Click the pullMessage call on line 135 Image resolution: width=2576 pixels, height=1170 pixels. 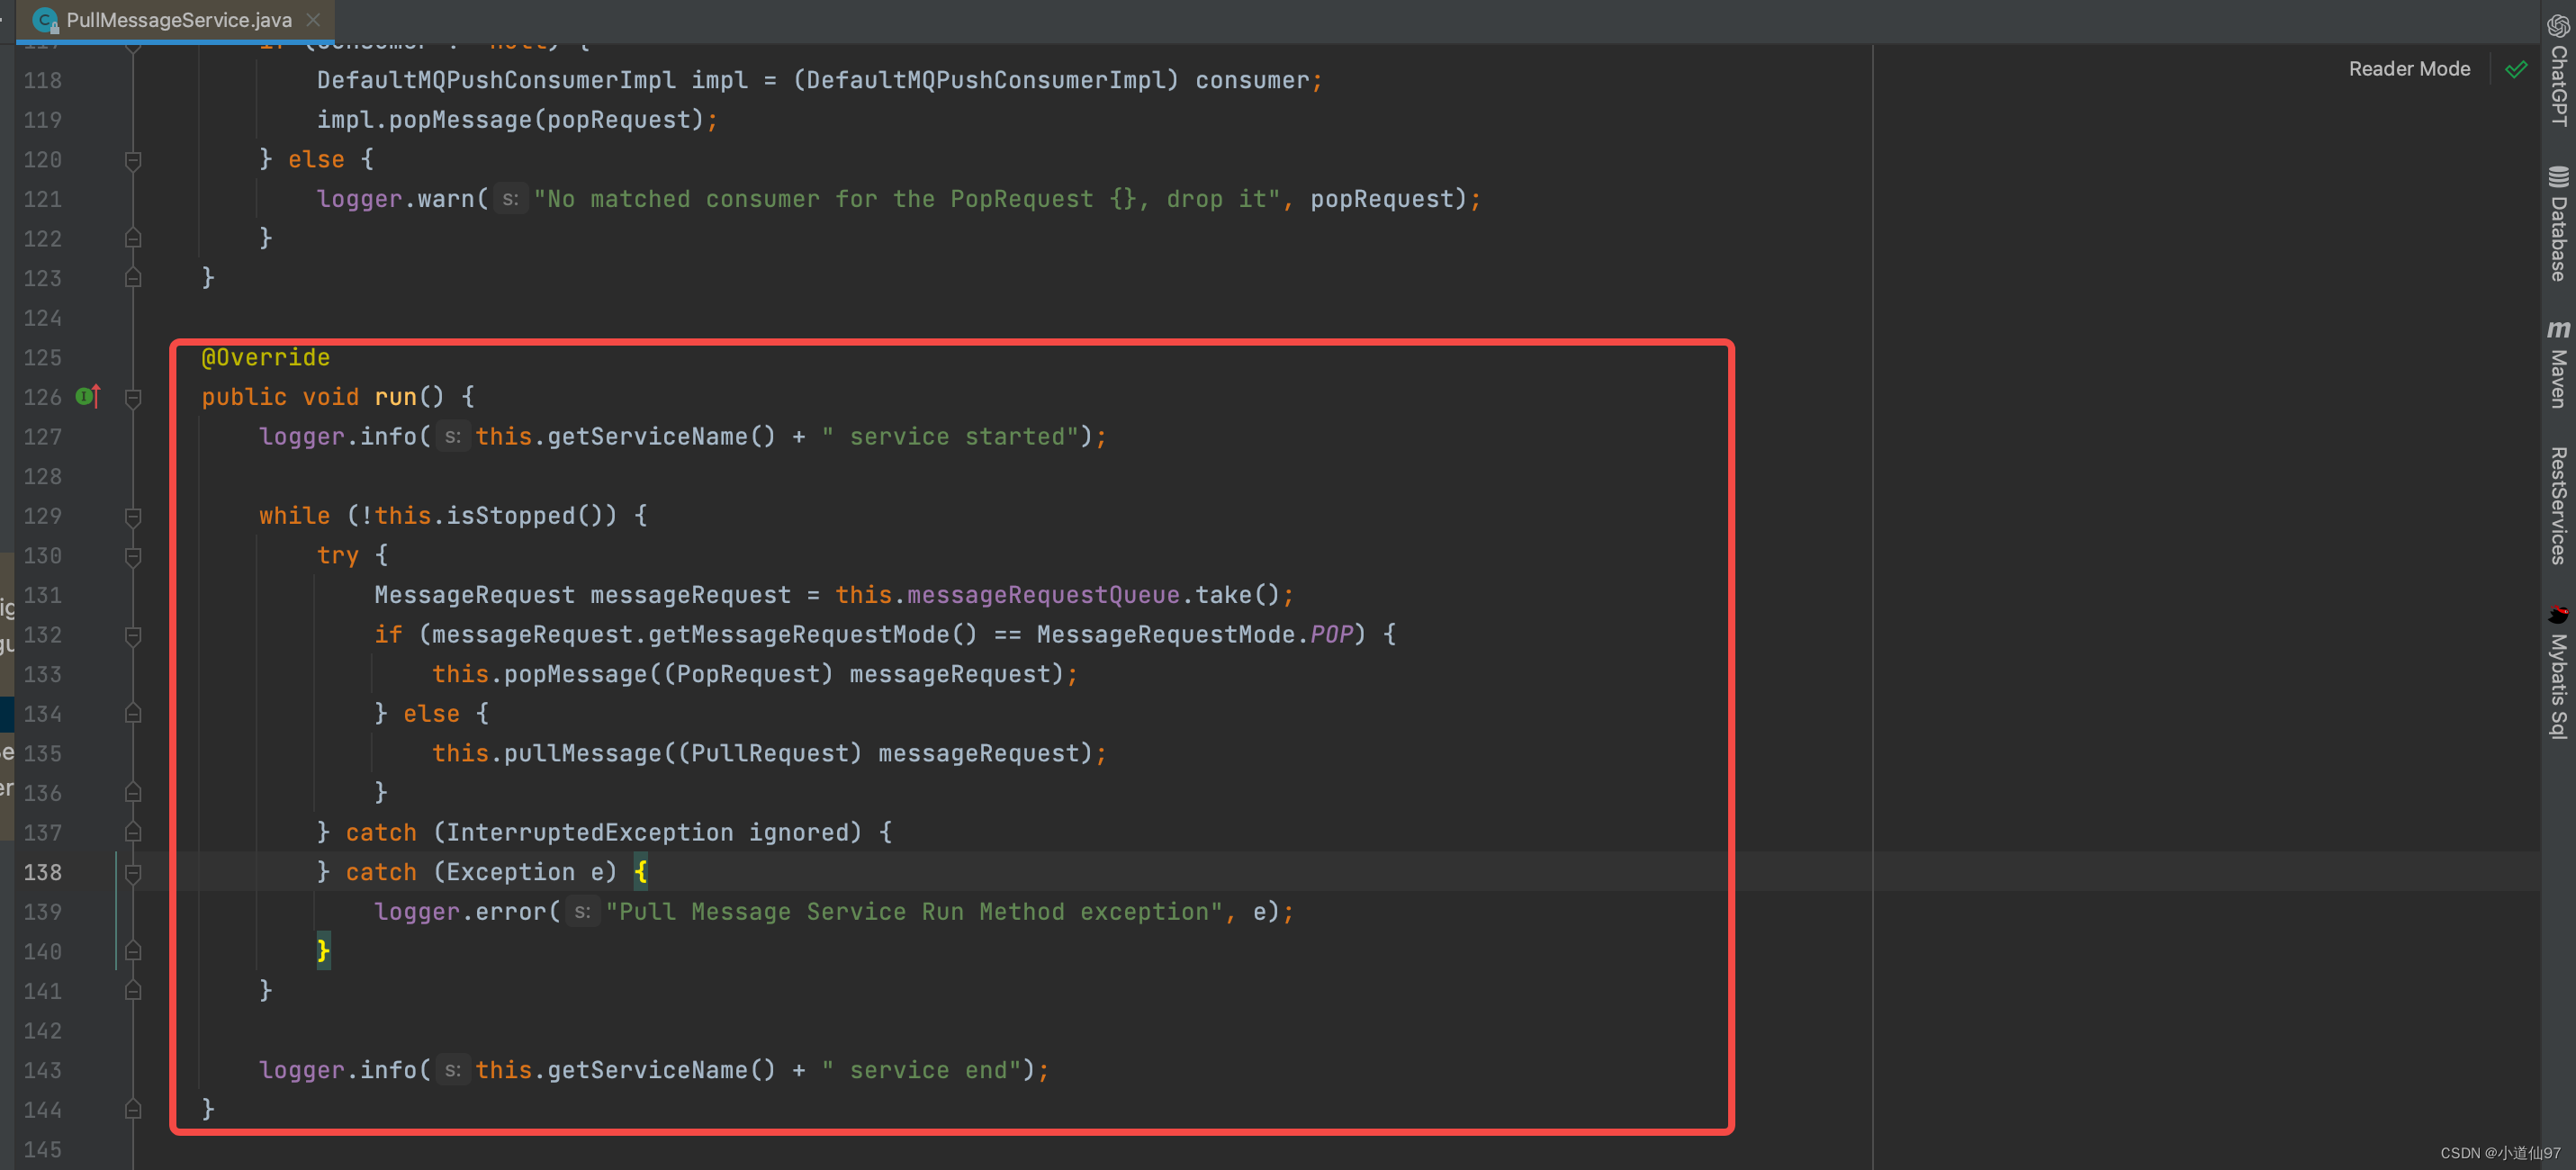pos(582,754)
